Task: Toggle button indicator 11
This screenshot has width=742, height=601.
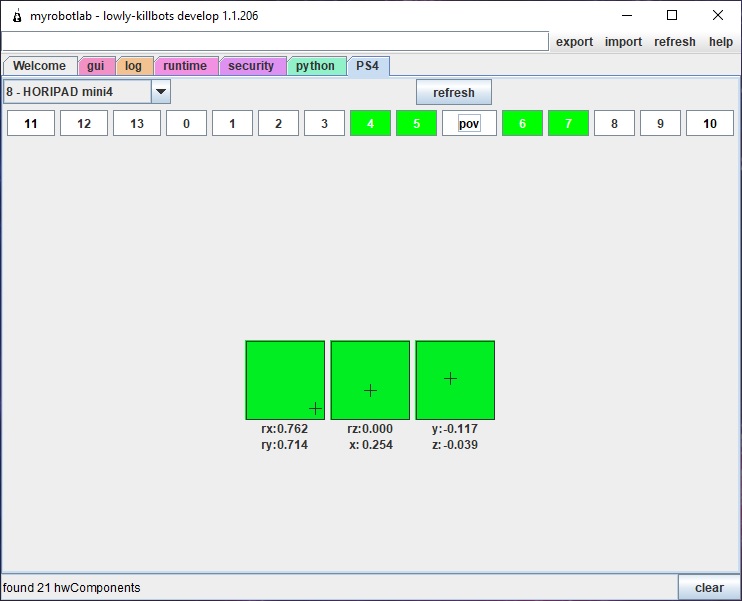Action: click(x=31, y=124)
